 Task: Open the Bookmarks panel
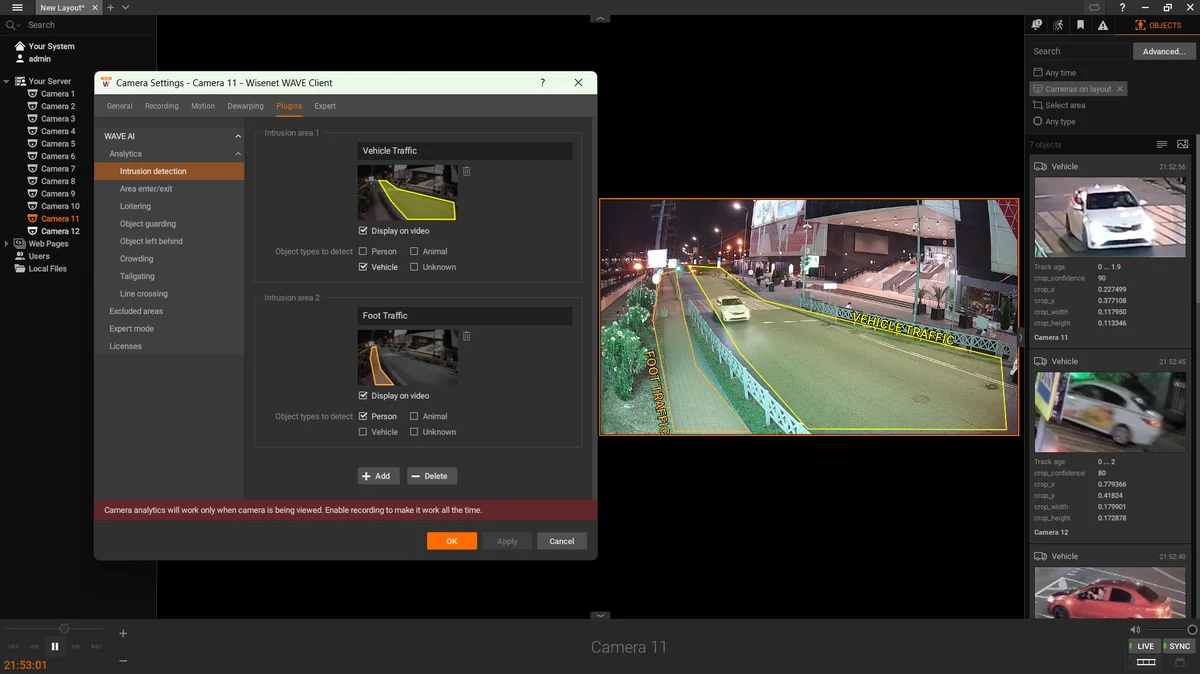[1080, 24]
